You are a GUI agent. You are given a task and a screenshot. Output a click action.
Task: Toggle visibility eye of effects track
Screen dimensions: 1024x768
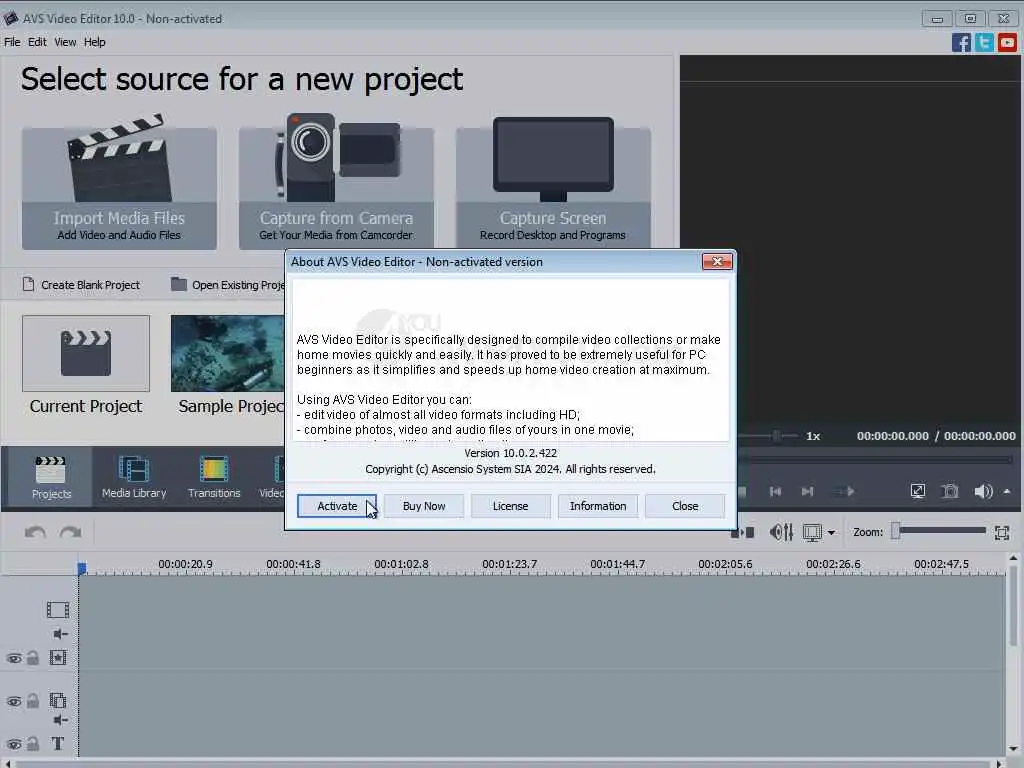(x=14, y=658)
